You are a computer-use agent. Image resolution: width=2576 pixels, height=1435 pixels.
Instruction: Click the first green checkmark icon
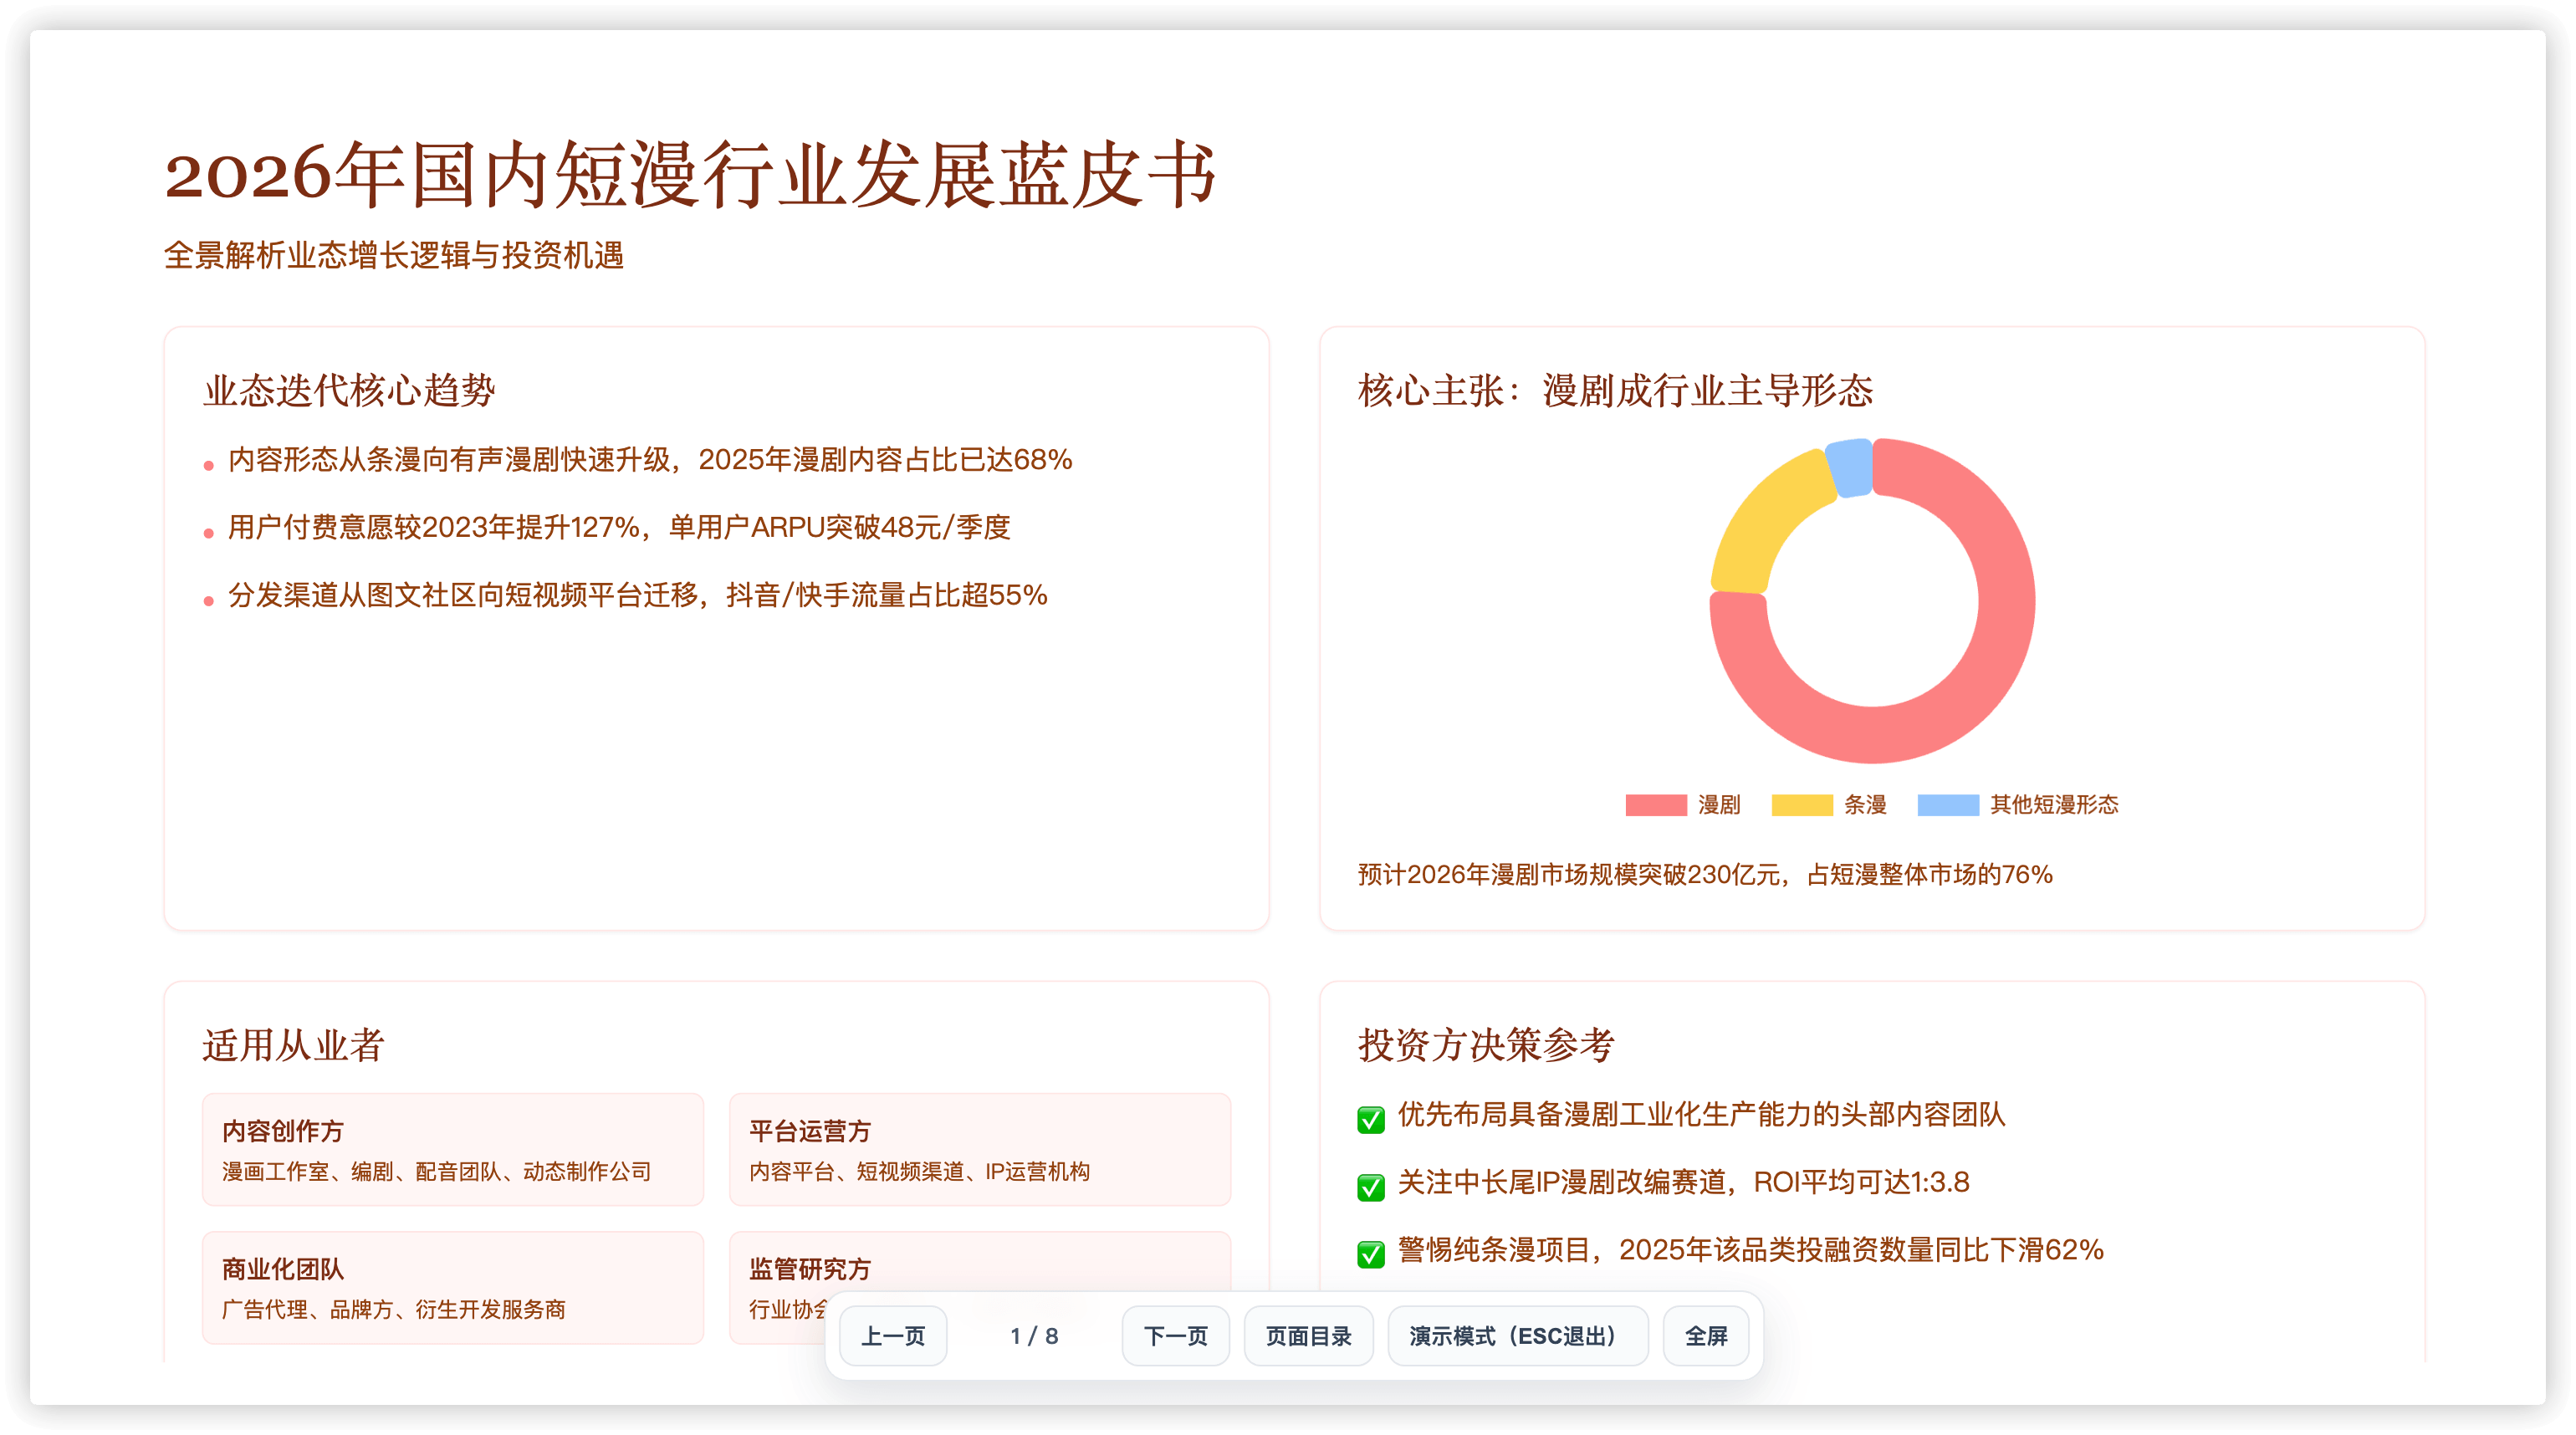point(1370,1118)
